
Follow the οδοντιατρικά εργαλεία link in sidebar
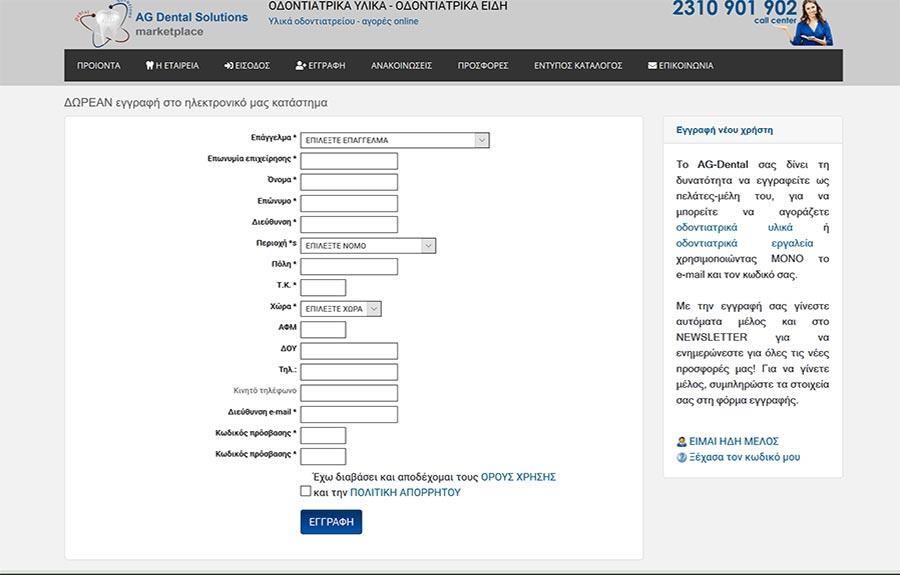pyautogui.click(x=744, y=243)
